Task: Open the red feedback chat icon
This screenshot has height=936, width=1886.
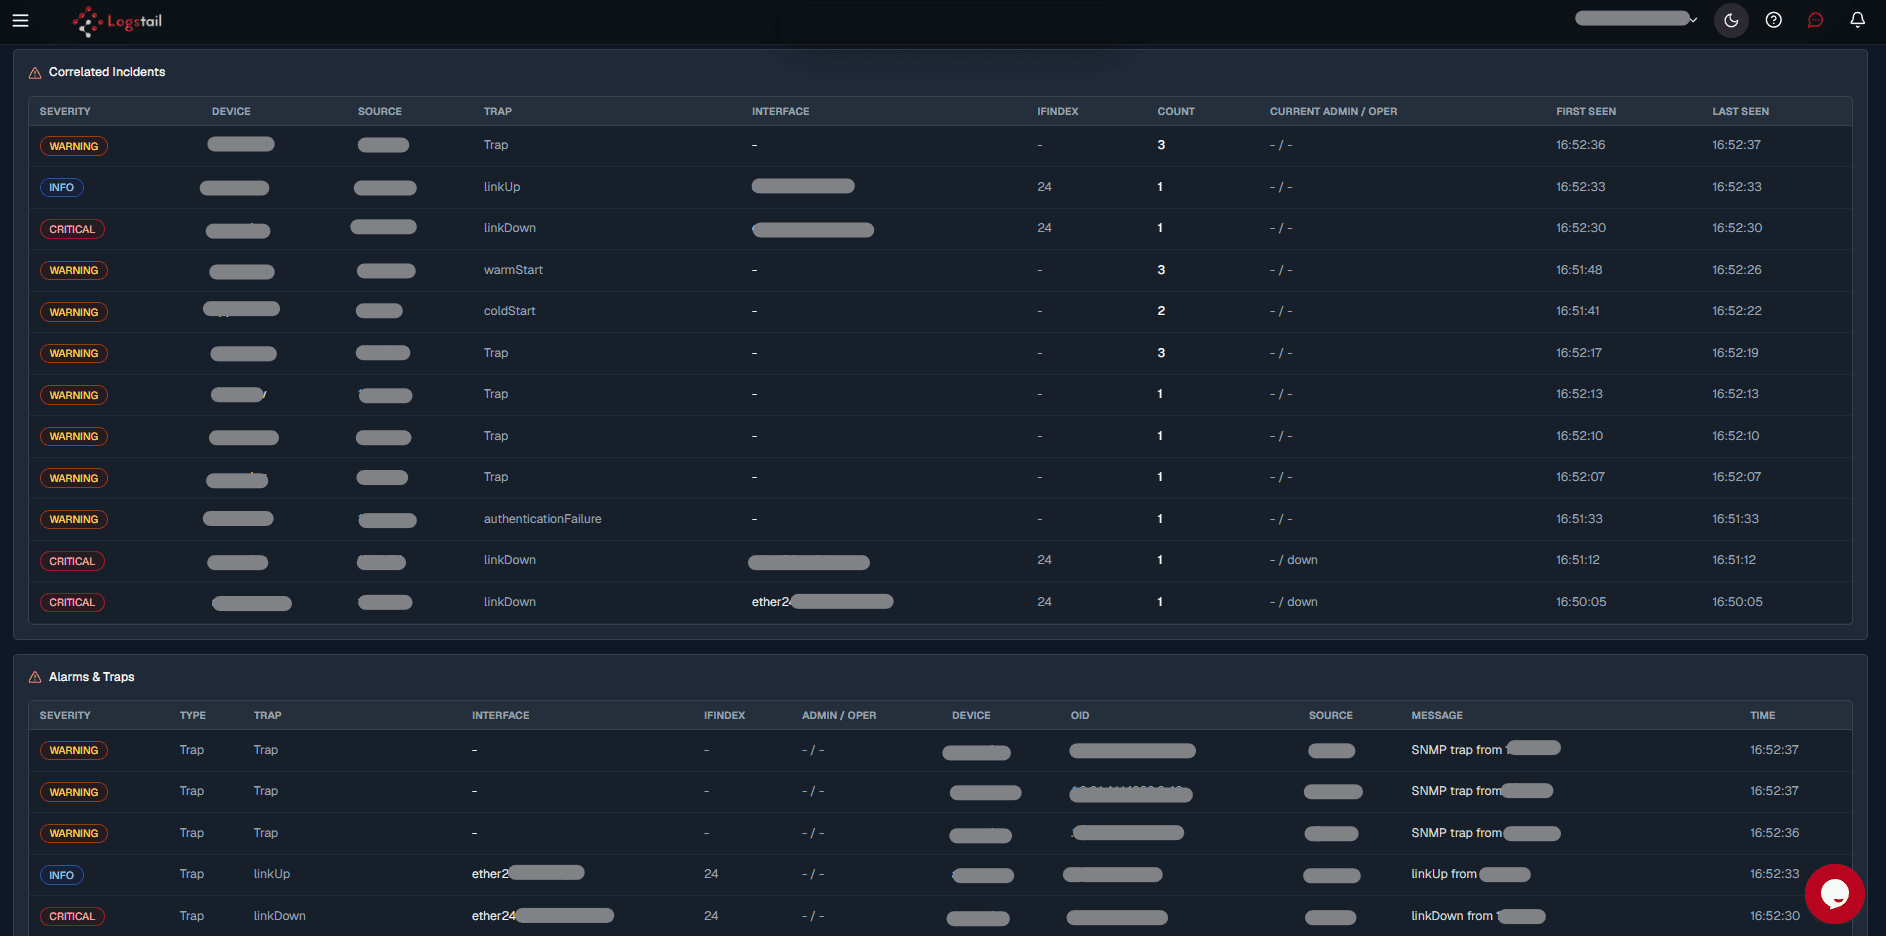Action: (1815, 20)
